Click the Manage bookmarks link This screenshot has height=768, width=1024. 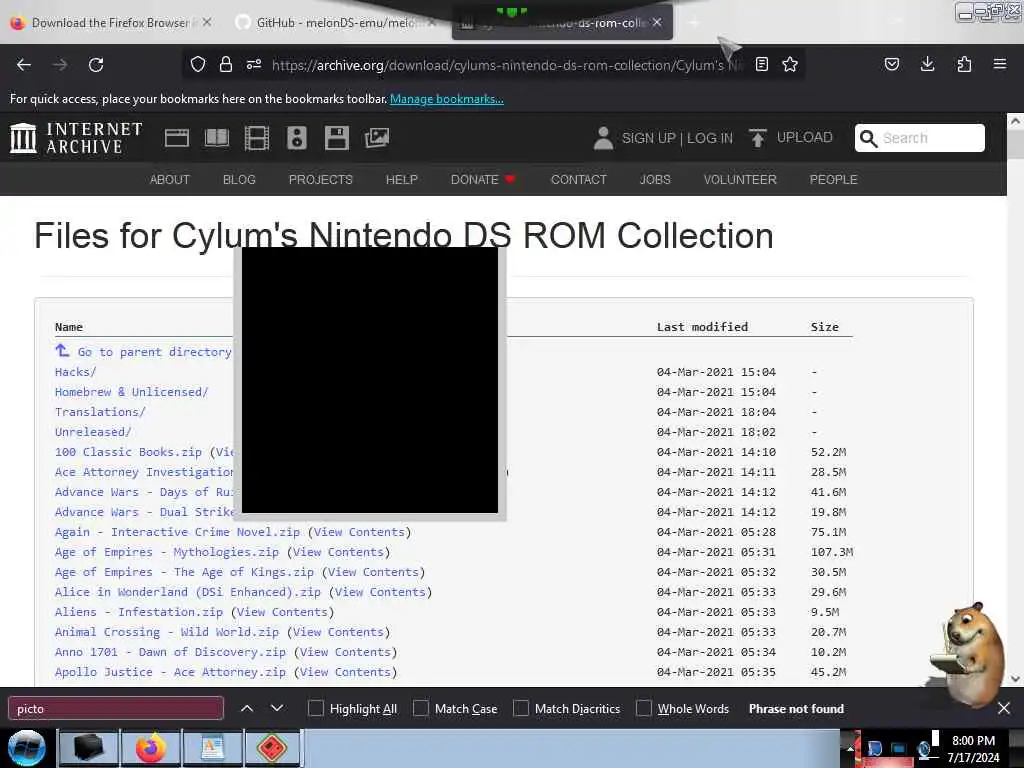click(x=447, y=99)
